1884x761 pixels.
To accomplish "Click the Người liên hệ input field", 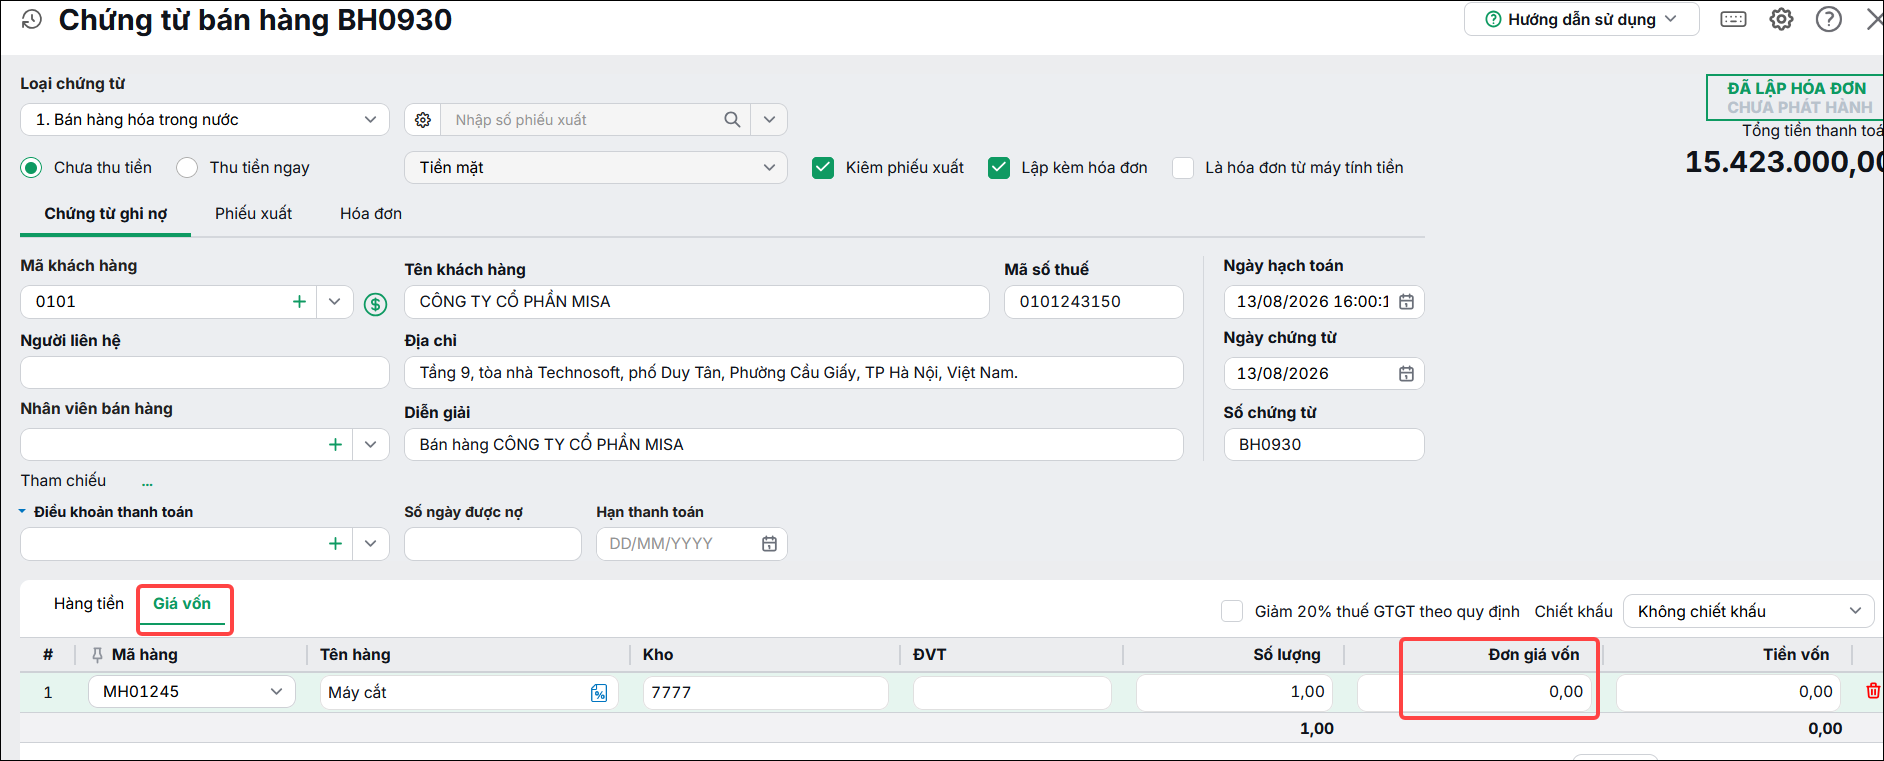I will 205,373.
